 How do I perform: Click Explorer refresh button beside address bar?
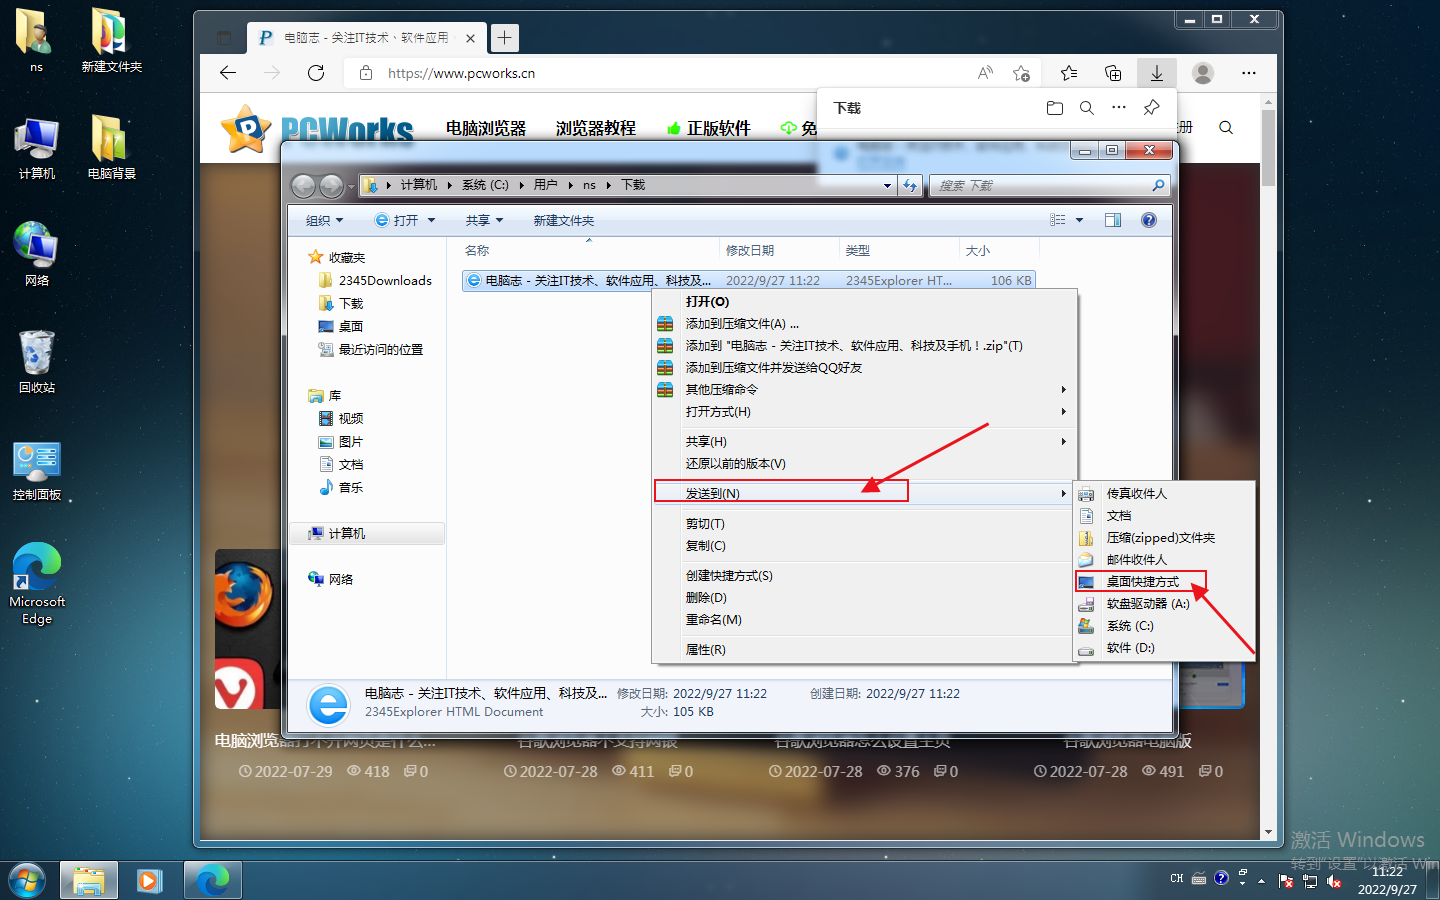[x=909, y=185]
